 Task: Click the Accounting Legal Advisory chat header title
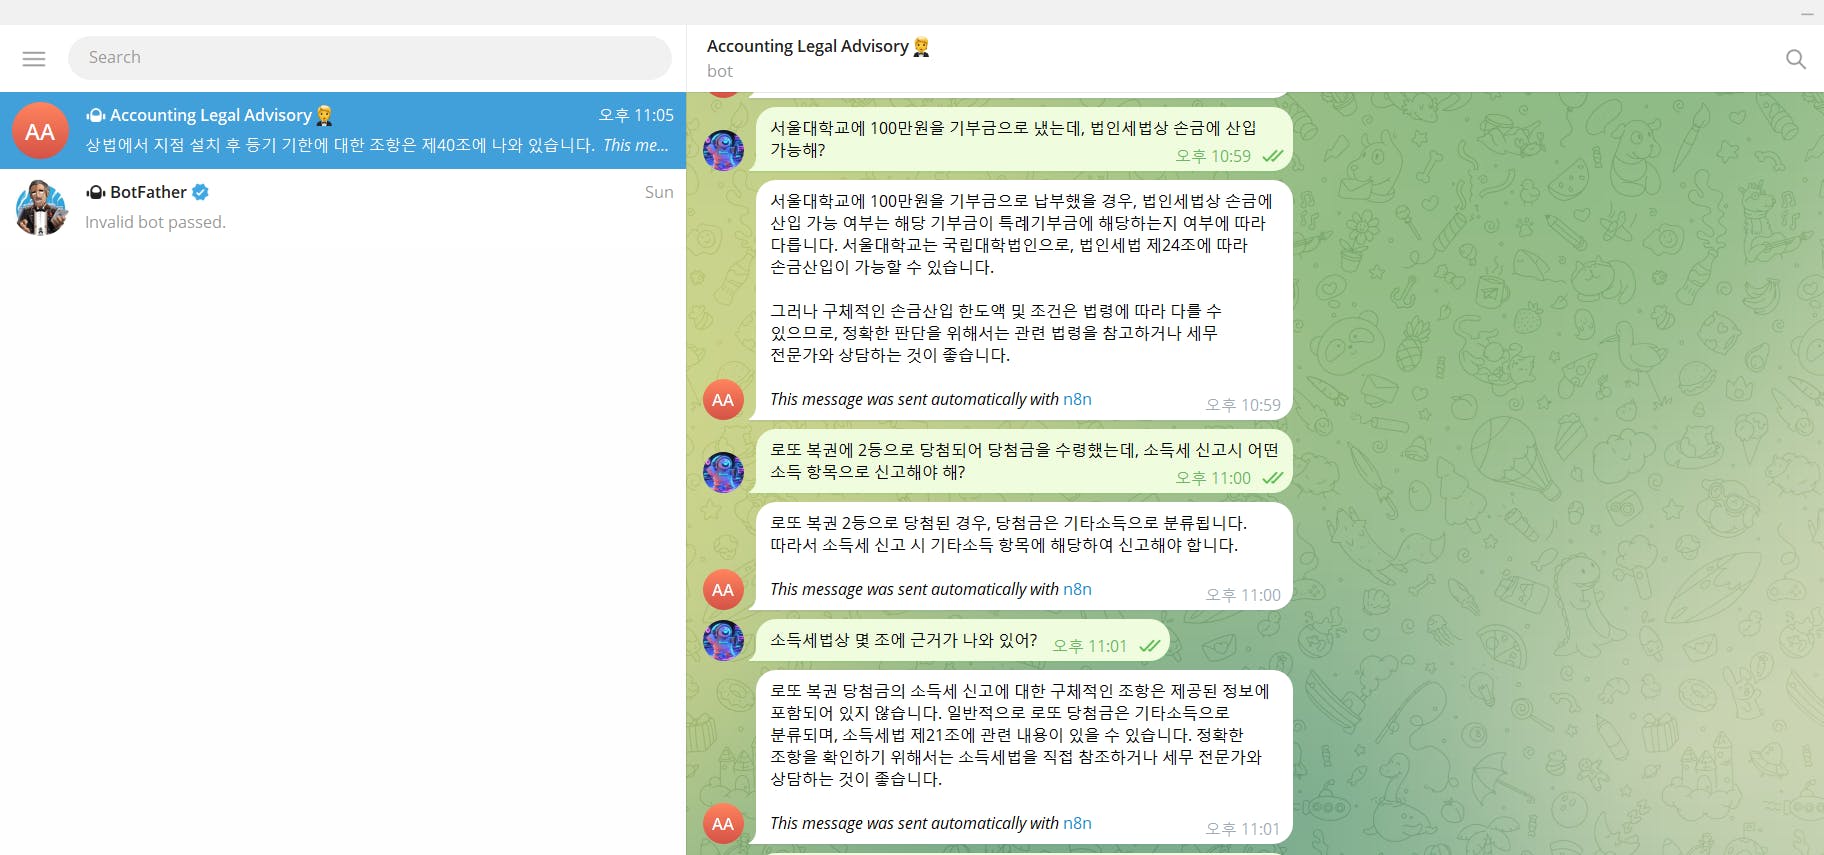click(x=808, y=46)
